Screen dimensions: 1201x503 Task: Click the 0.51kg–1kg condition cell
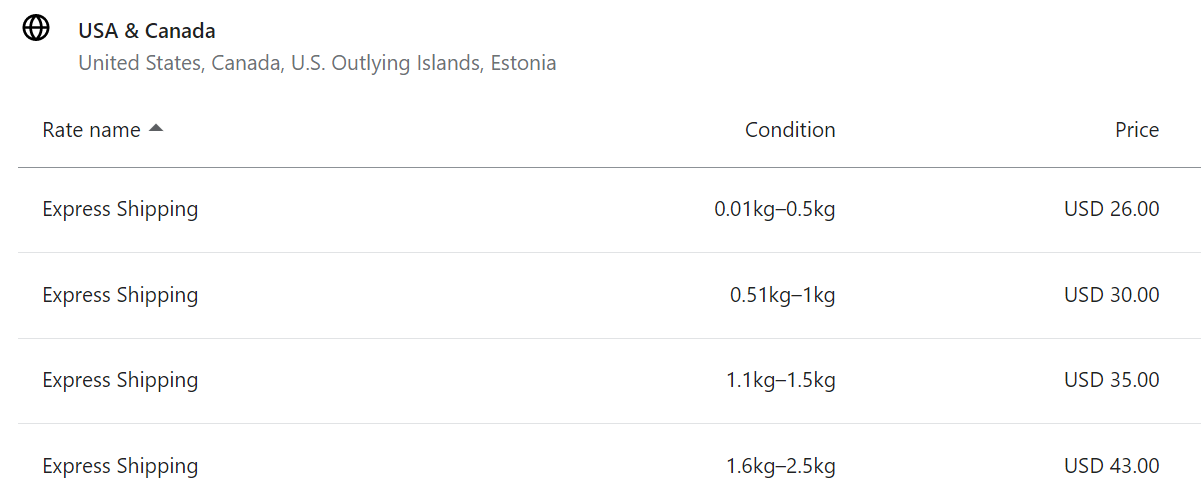783,295
